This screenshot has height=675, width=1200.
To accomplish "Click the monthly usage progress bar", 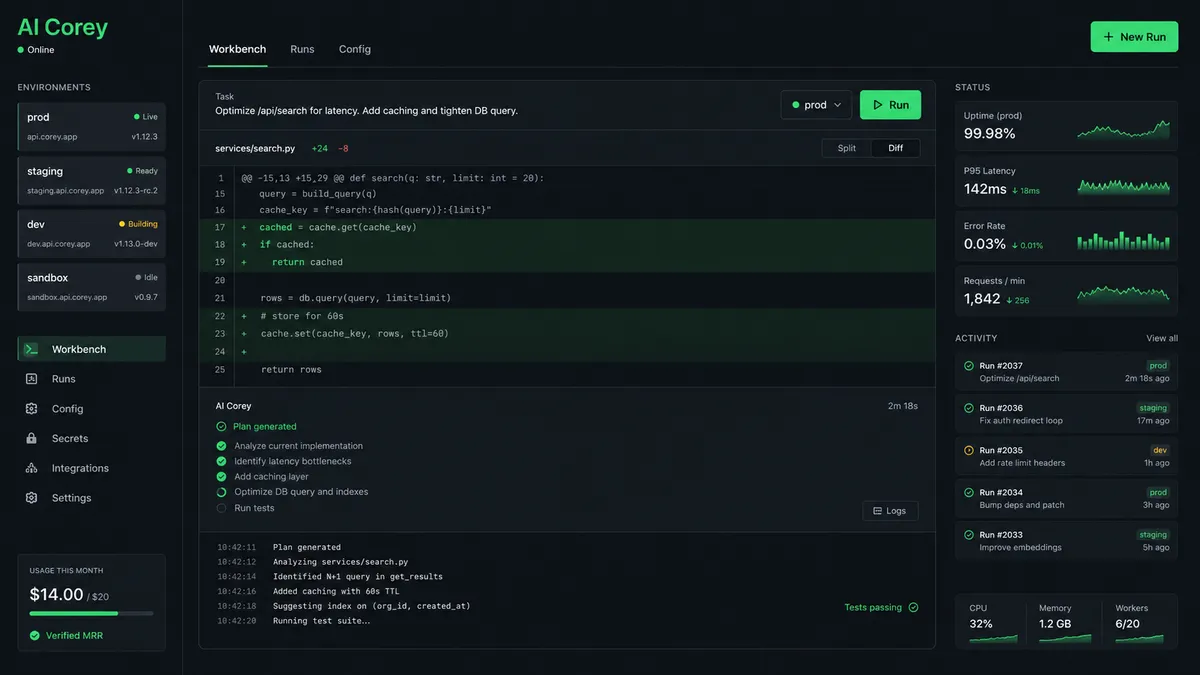I will 92,613.
